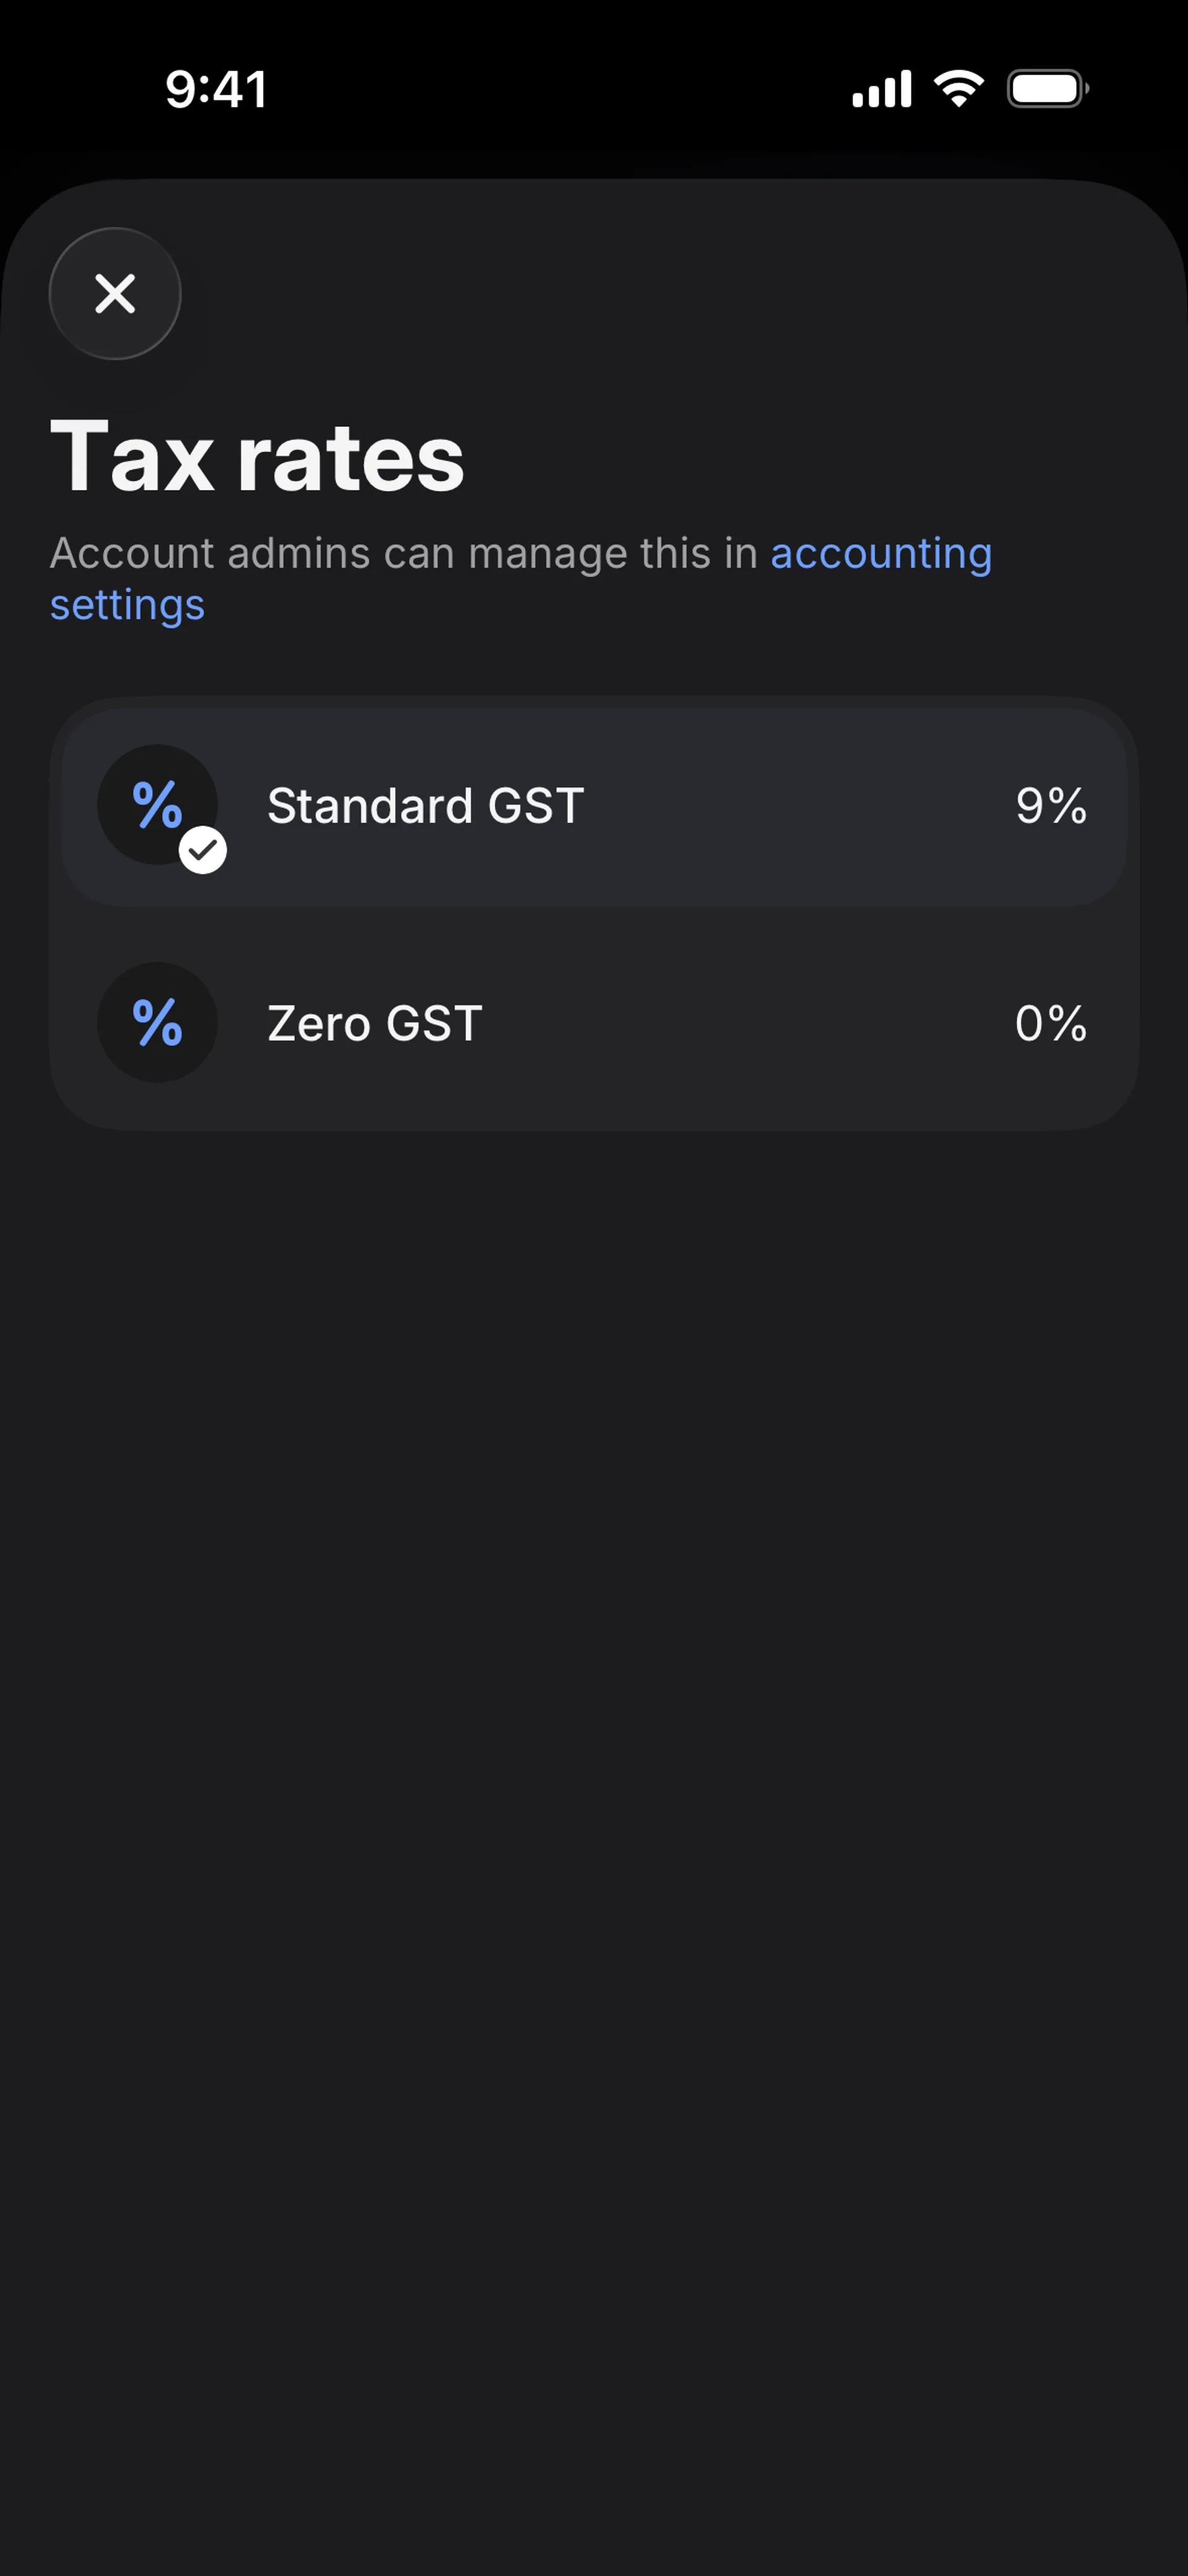Tap the 0% rate value
The image size is (1188, 2576).
[x=1050, y=1024]
